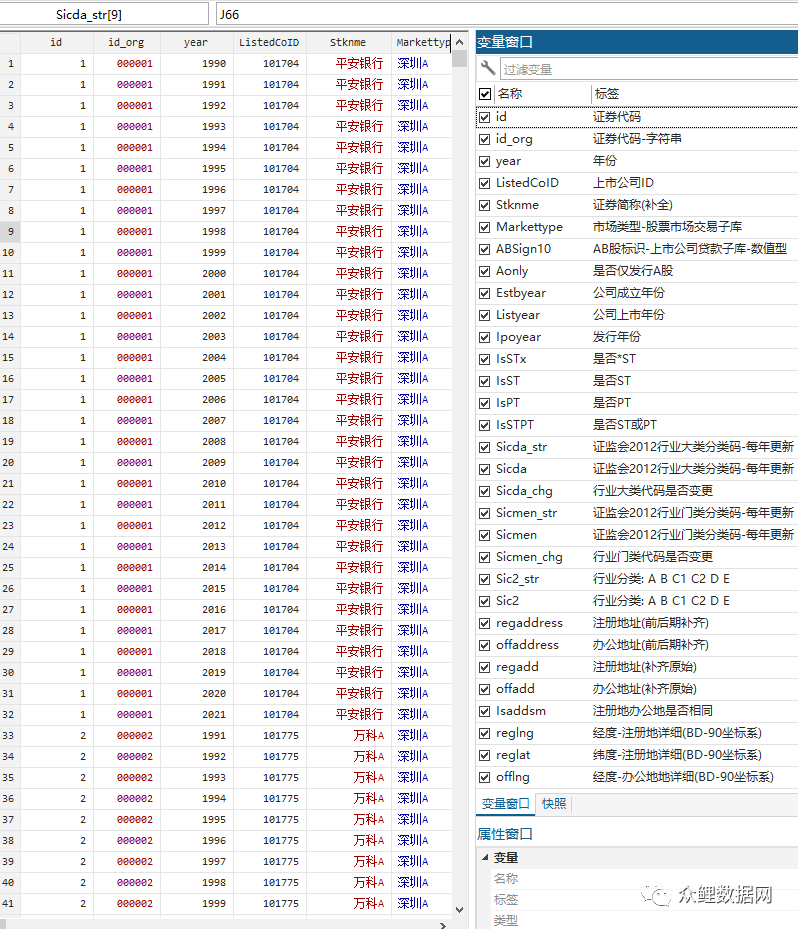Click the 名称 header in variable window
The width and height of the screenshot is (798, 929).
coord(510,94)
